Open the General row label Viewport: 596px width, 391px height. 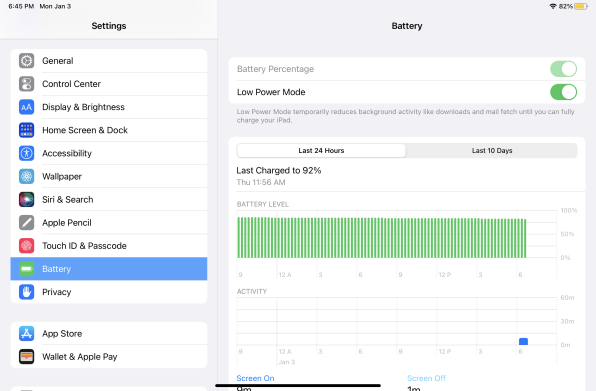[58, 61]
